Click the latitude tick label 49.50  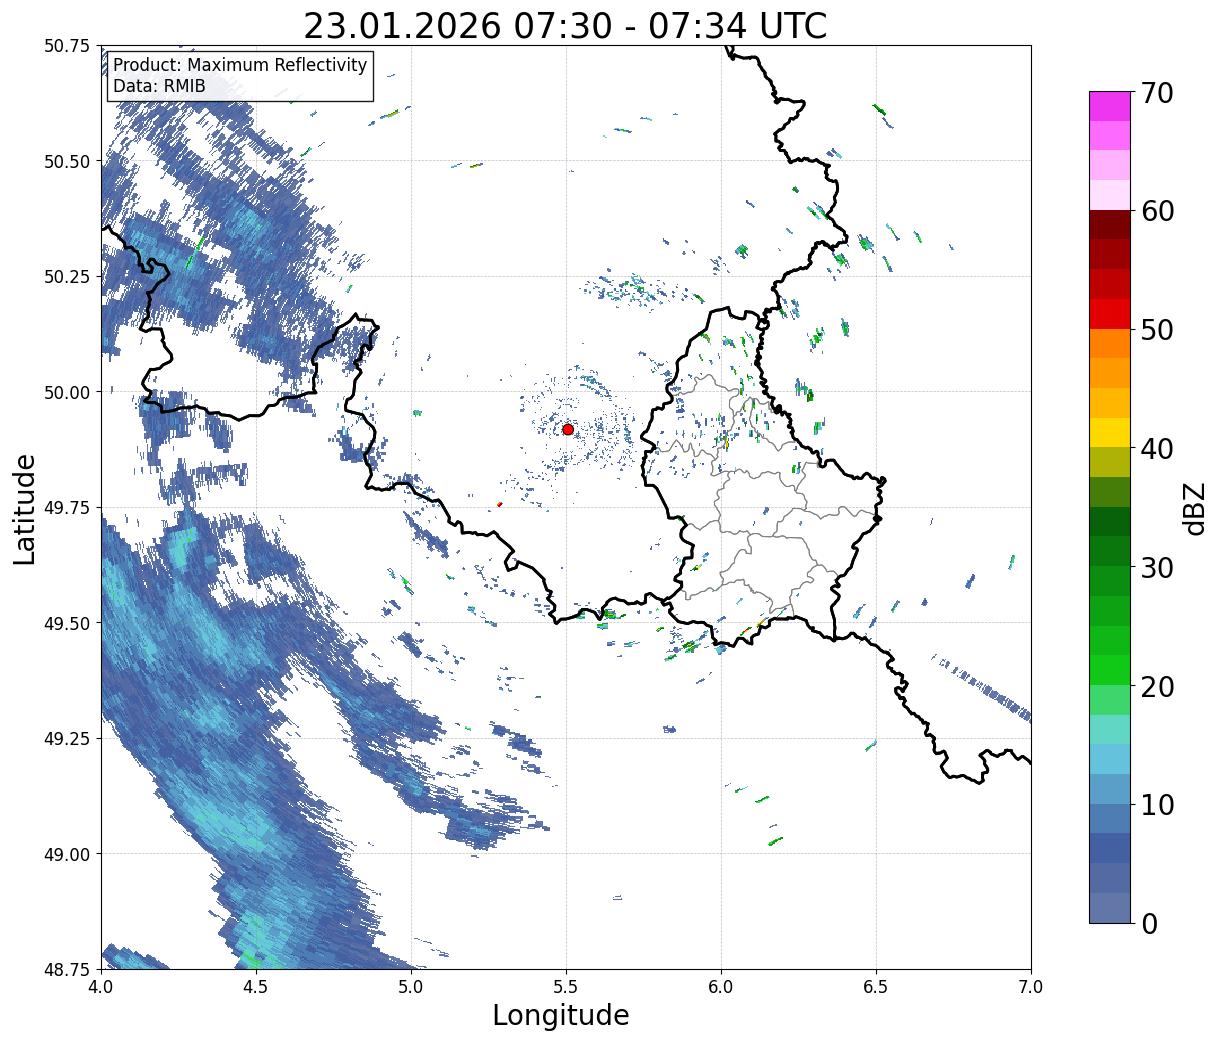(67, 623)
